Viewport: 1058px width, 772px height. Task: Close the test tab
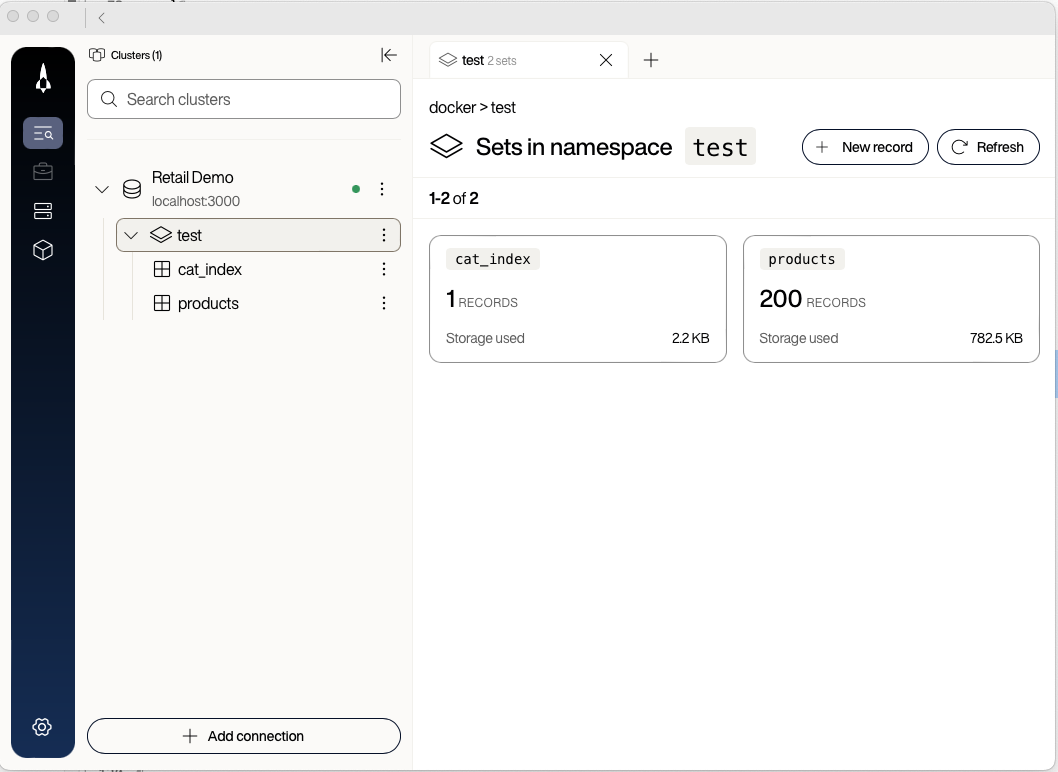605,60
